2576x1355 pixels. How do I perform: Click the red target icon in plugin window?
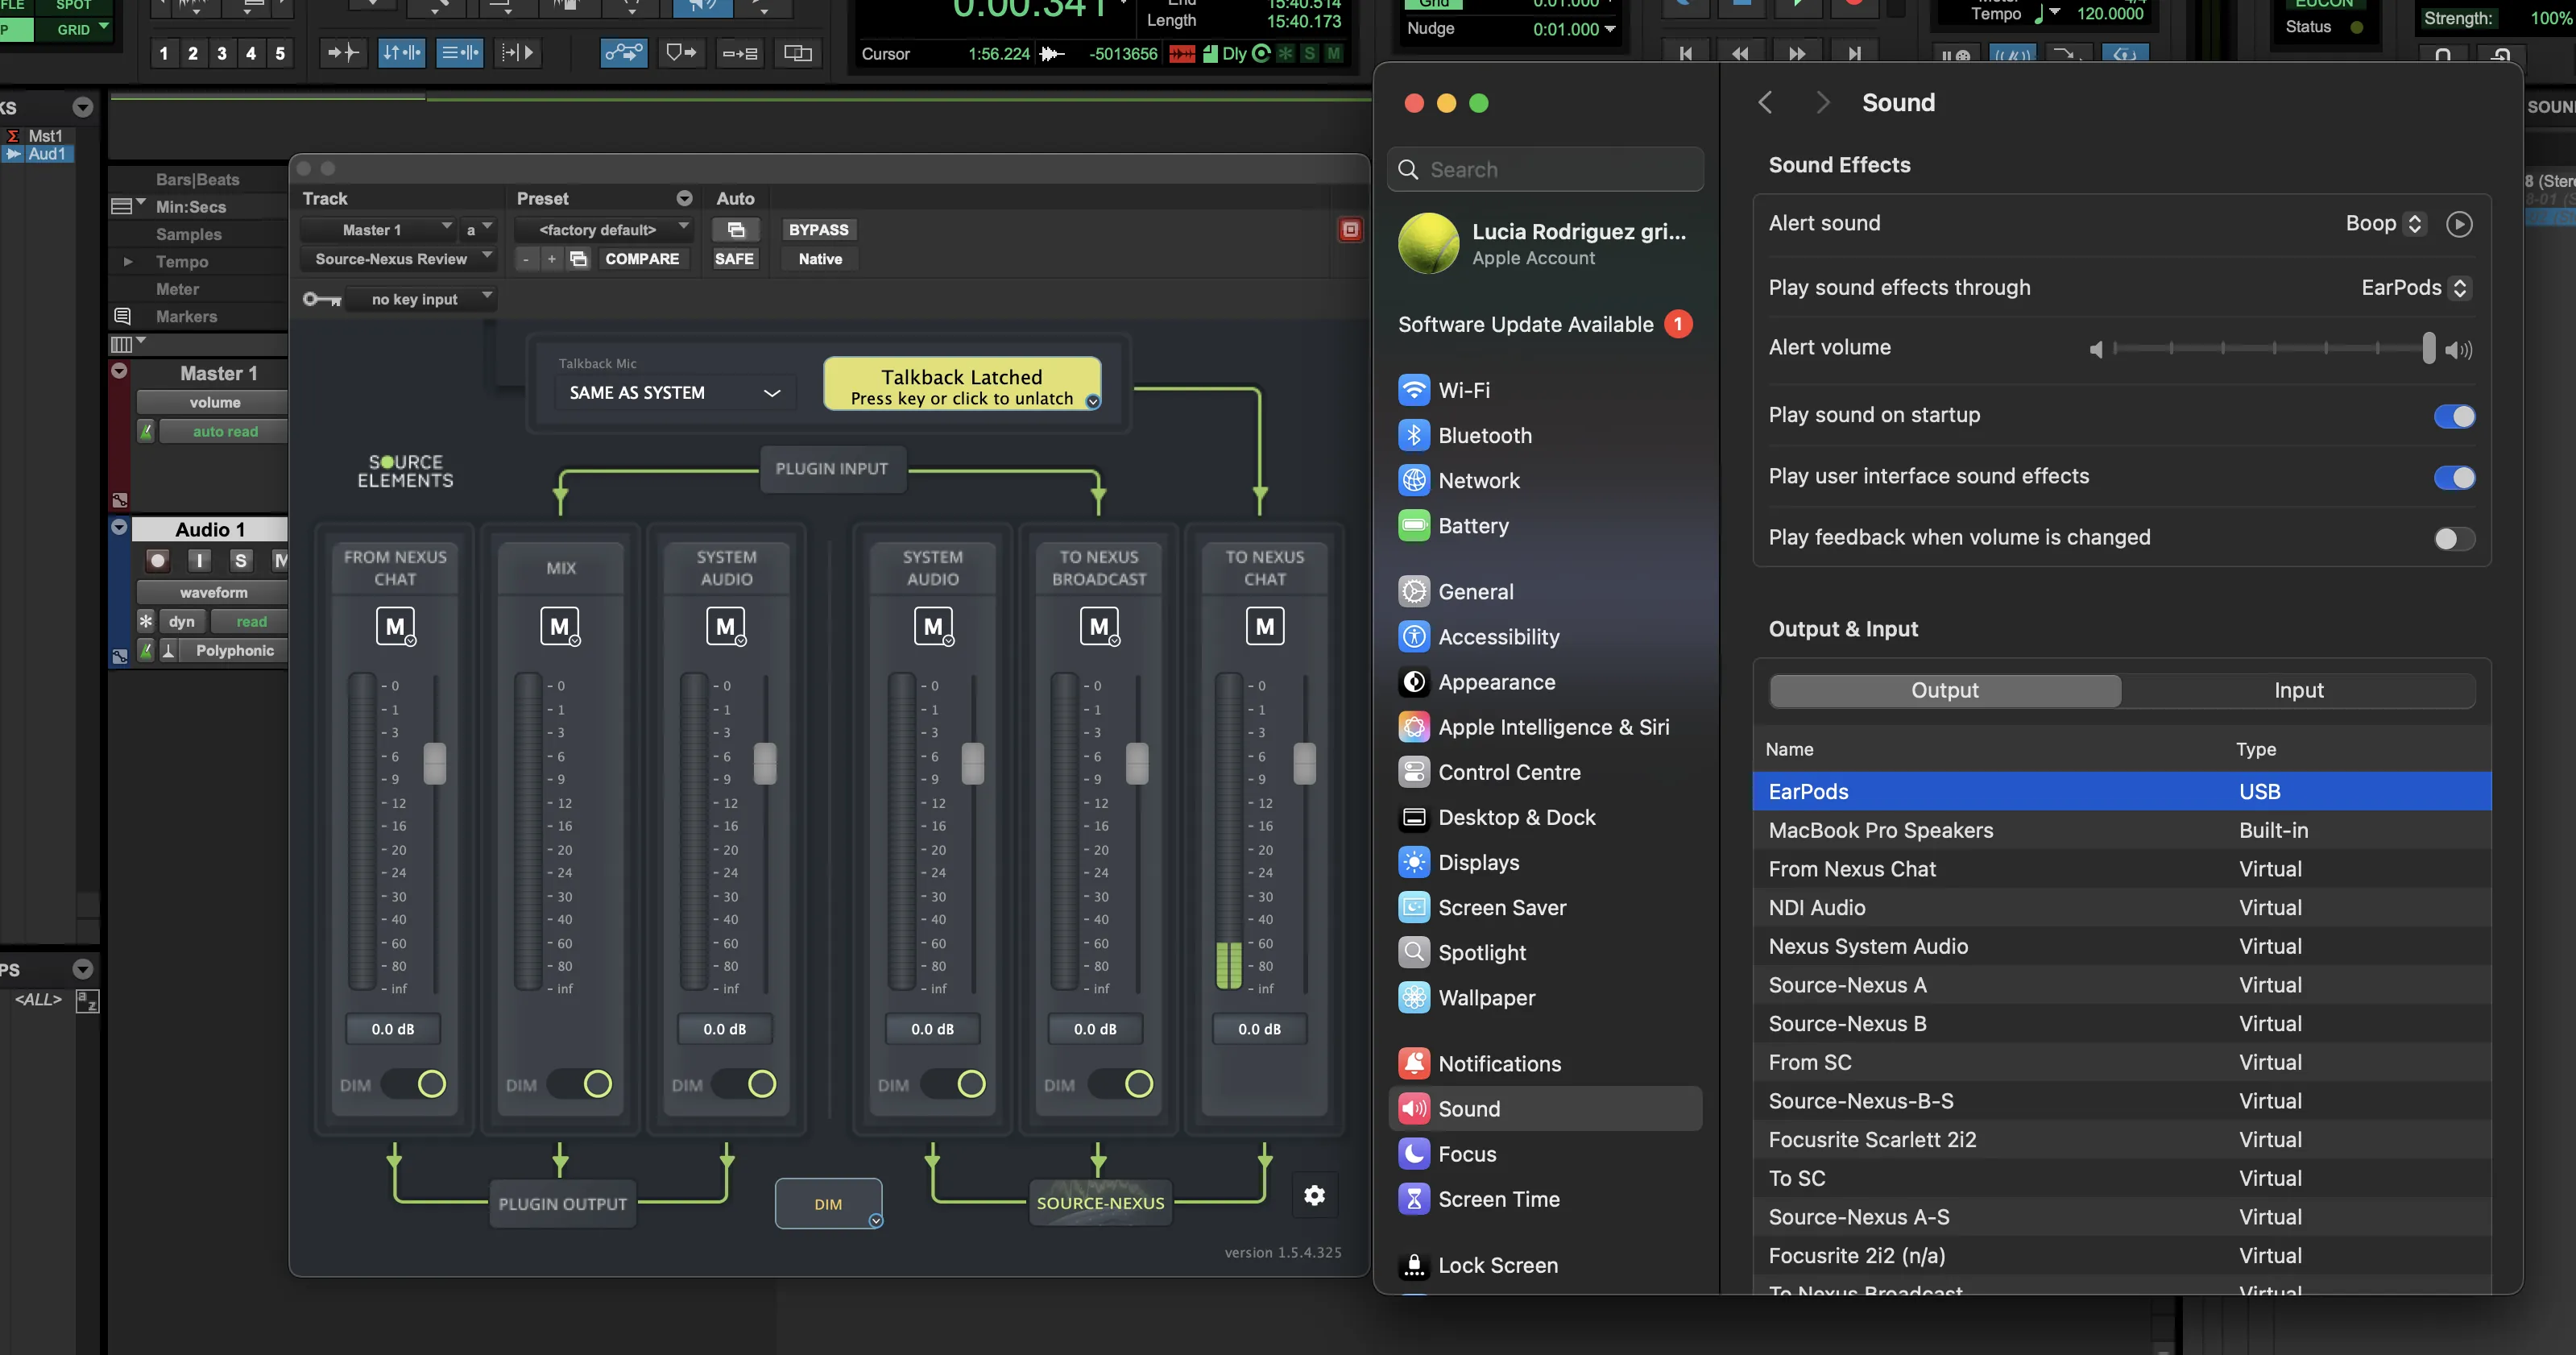pos(1350,230)
